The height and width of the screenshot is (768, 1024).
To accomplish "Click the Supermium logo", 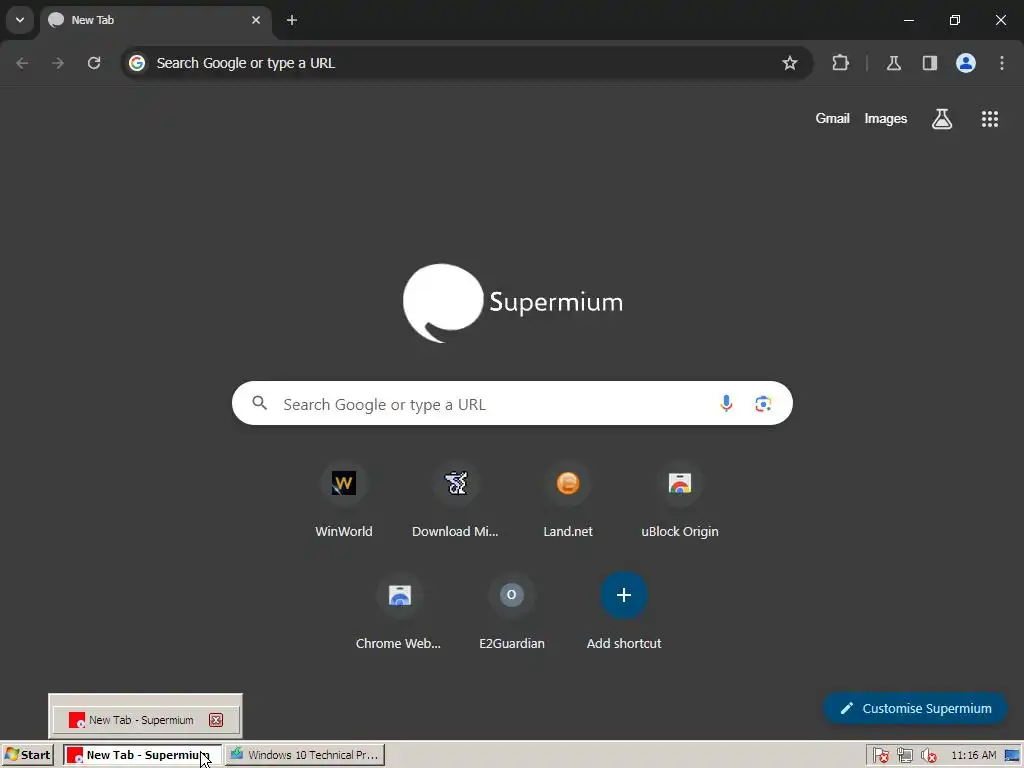I will pyautogui.click(x=513, y=302).
